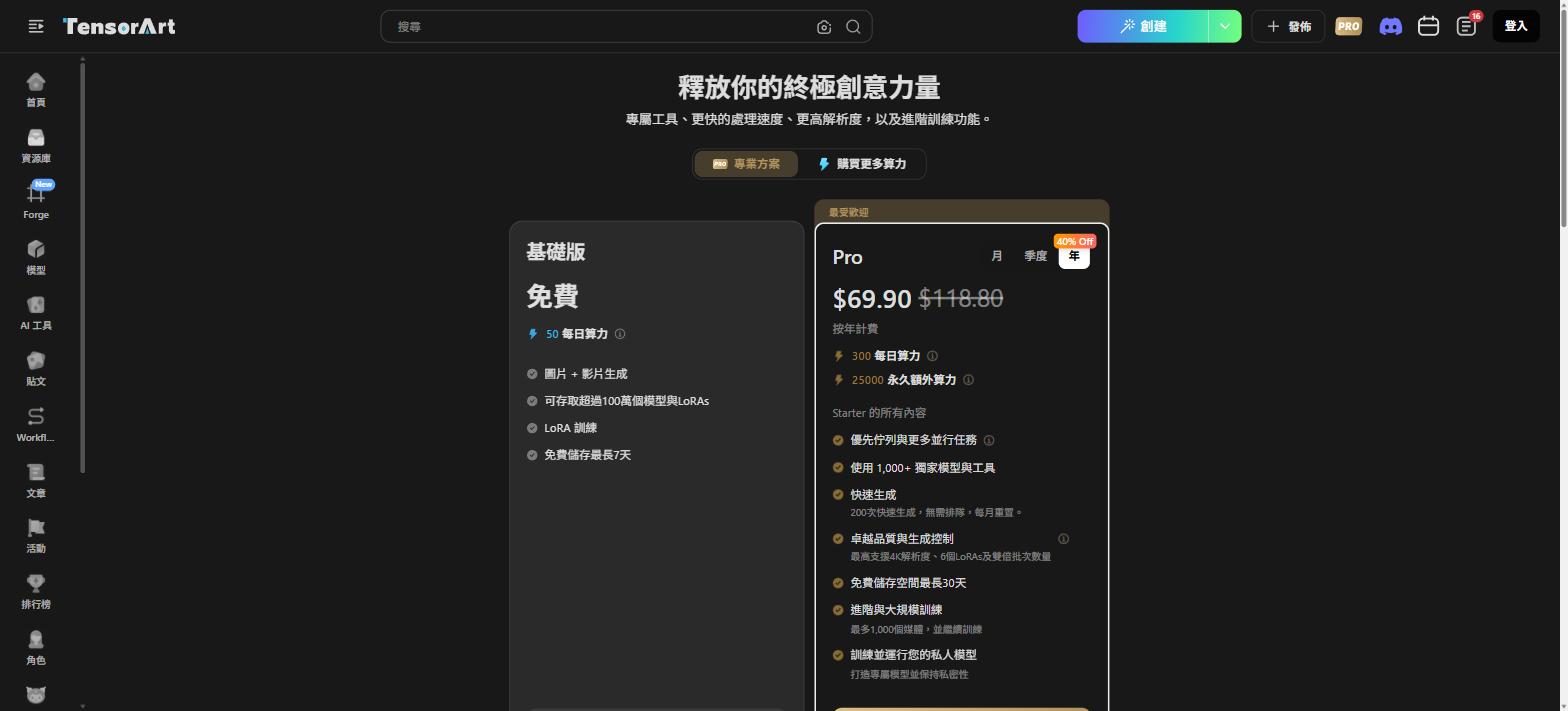
Task: Switch Pro billing to 月
Action: [x=996, y=256]
